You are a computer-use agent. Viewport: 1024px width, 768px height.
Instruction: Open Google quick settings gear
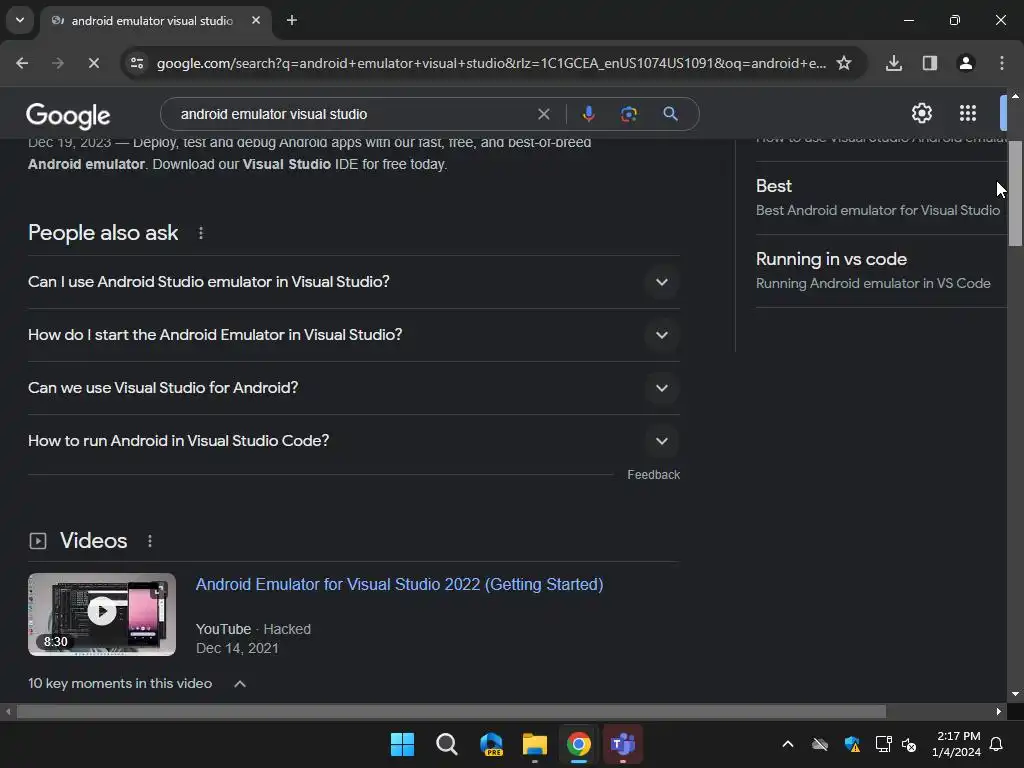coord(921,114)
